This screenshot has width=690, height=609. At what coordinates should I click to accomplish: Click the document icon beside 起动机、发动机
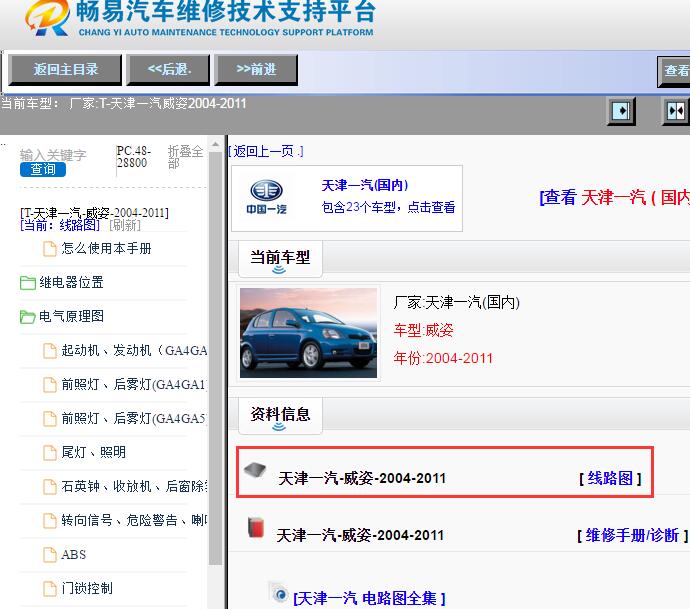click(x=50, y=351)
